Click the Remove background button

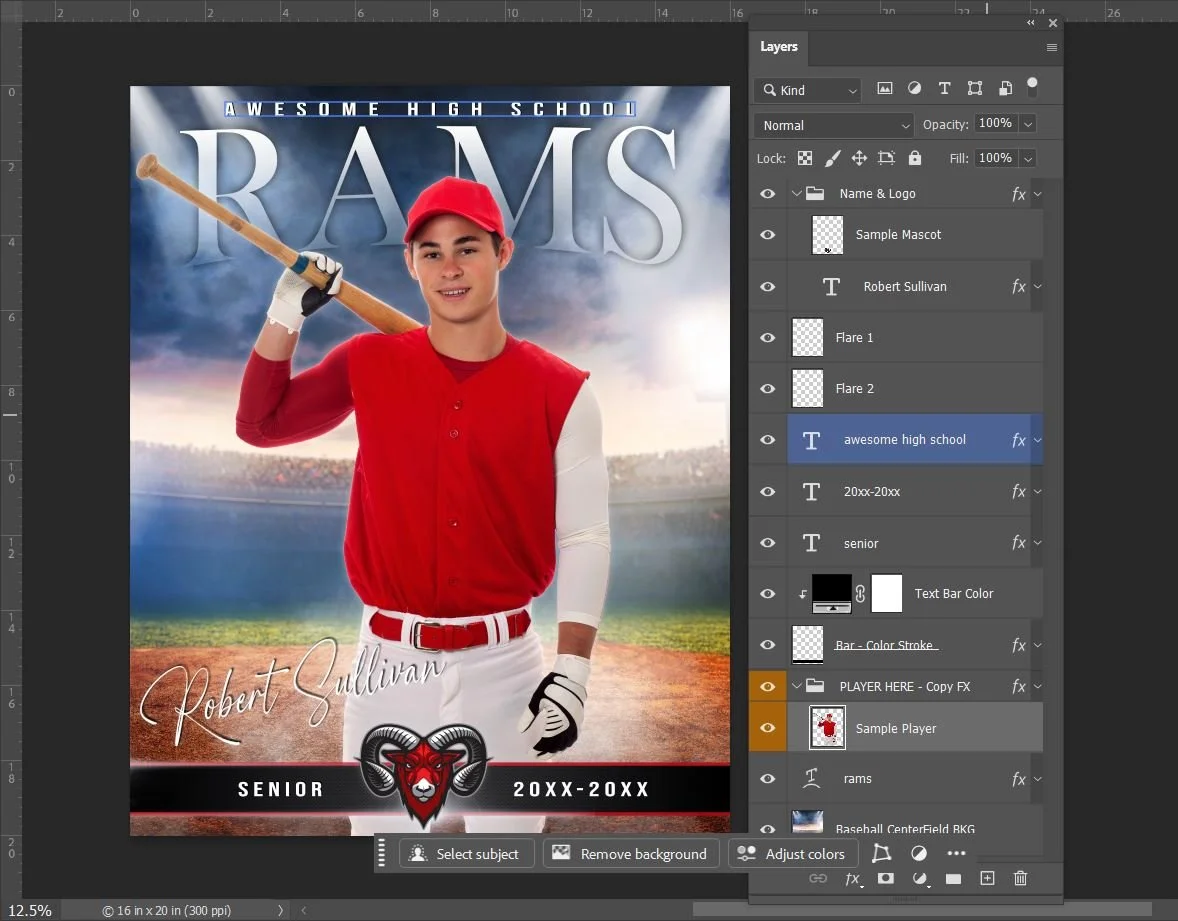point(631,853)
